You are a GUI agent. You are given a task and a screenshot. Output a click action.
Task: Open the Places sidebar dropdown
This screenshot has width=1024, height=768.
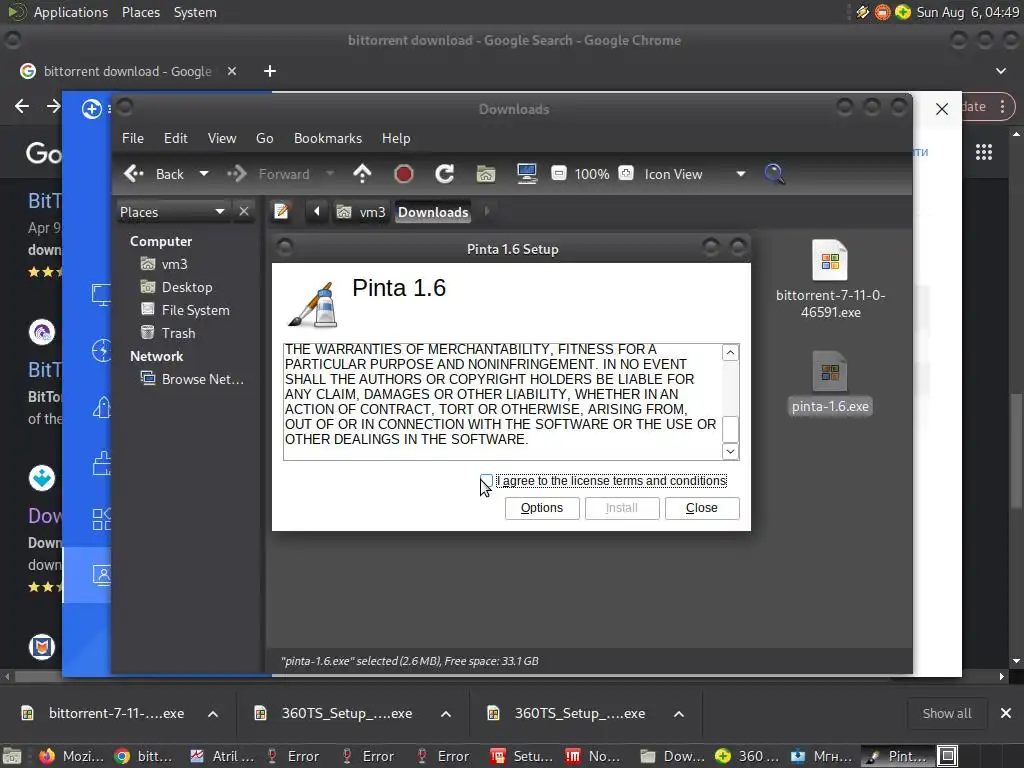click(x=172, y=212)
